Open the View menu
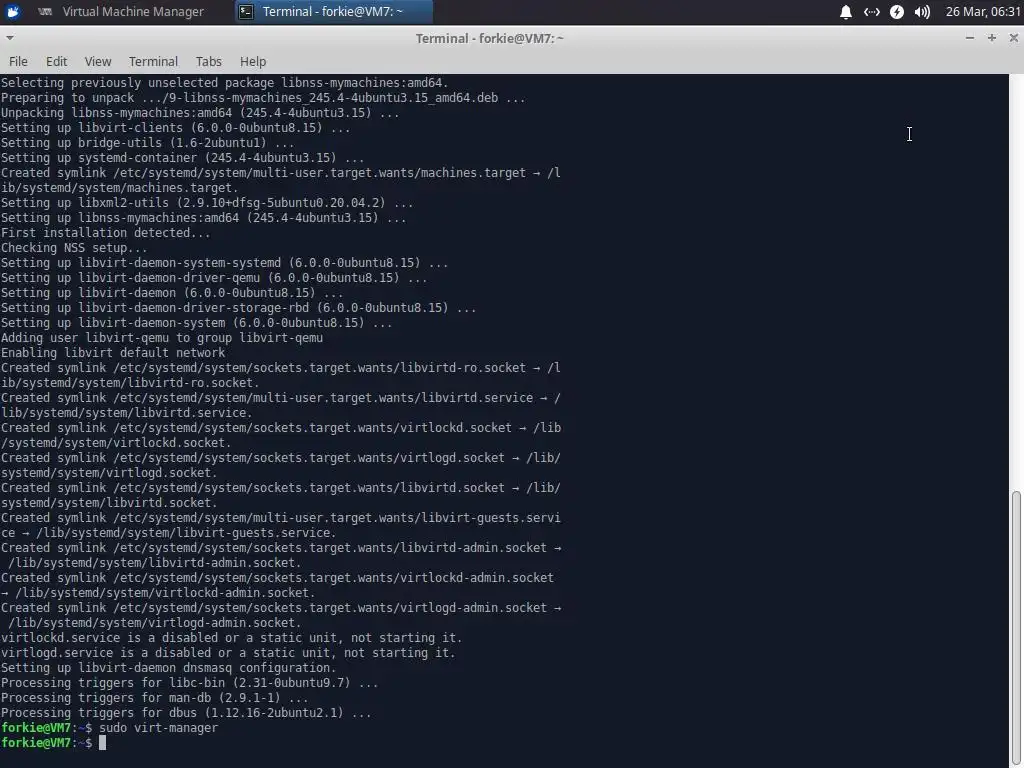Screen dimensions: 1024x768 tap(98, 61)
